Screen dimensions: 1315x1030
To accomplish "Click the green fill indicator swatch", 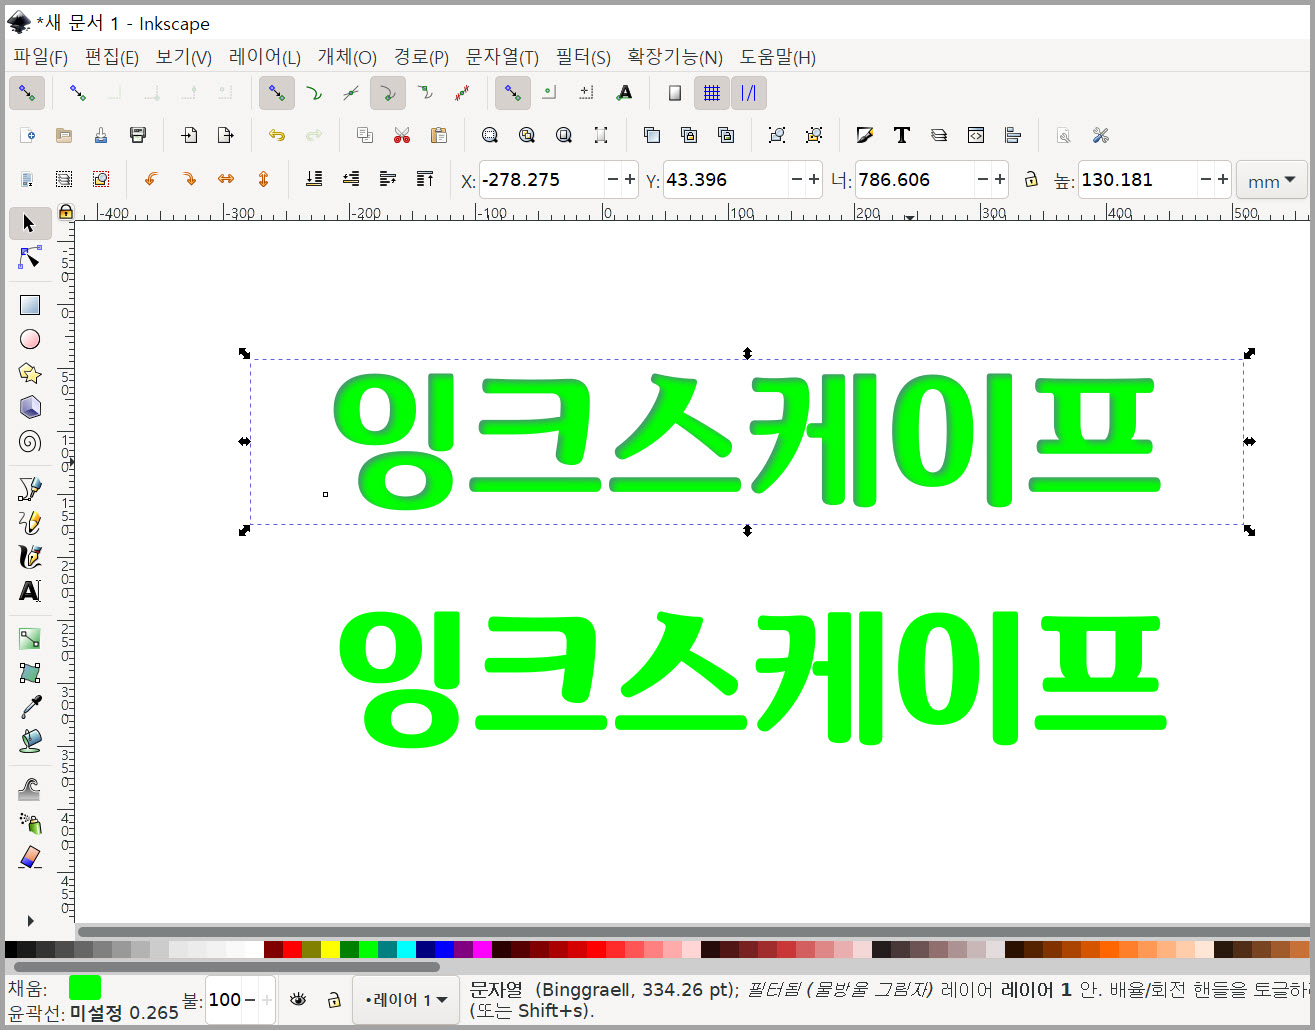I will coord(85,988).
